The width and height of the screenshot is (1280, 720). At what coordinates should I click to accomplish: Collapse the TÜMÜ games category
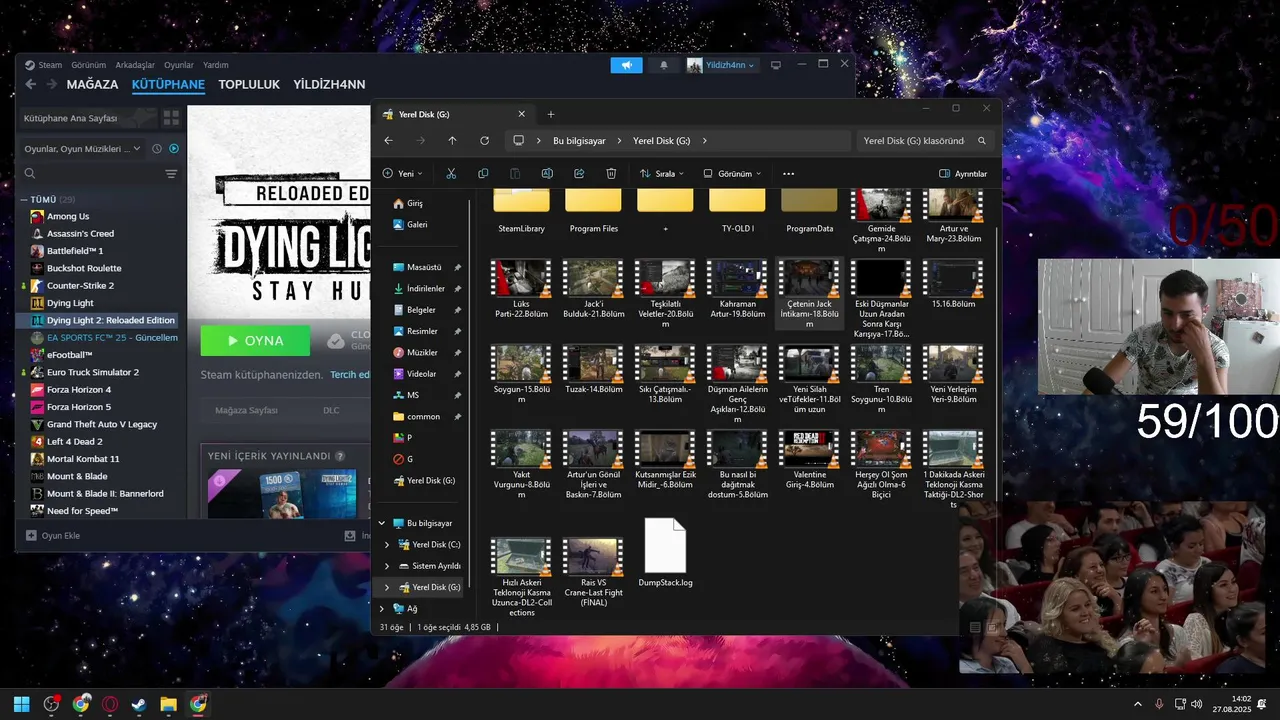coord(25,200)
